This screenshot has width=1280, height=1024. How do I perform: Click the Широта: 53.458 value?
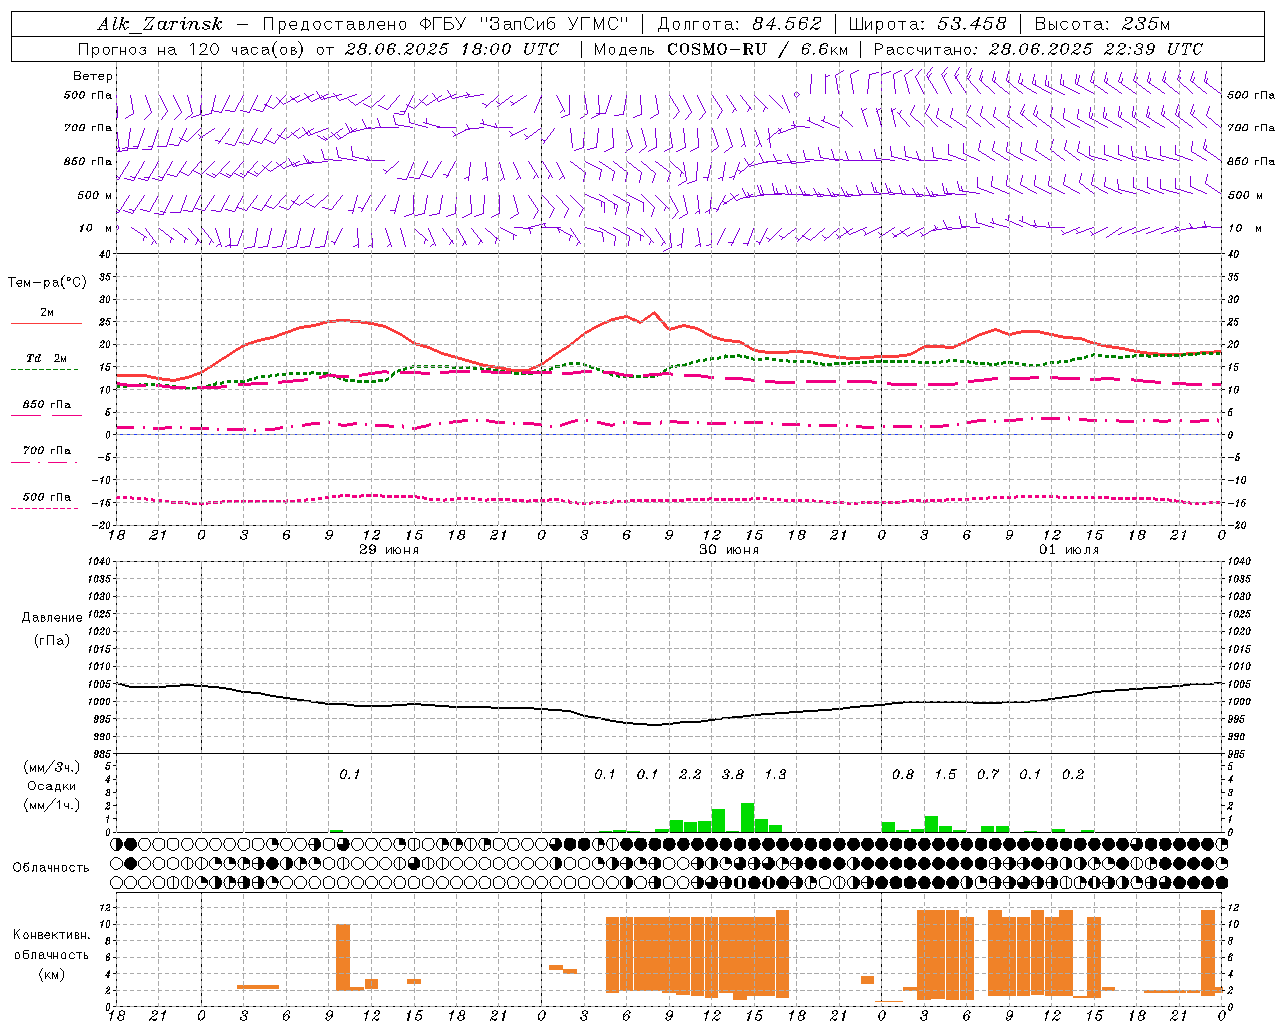coord(928,24)
